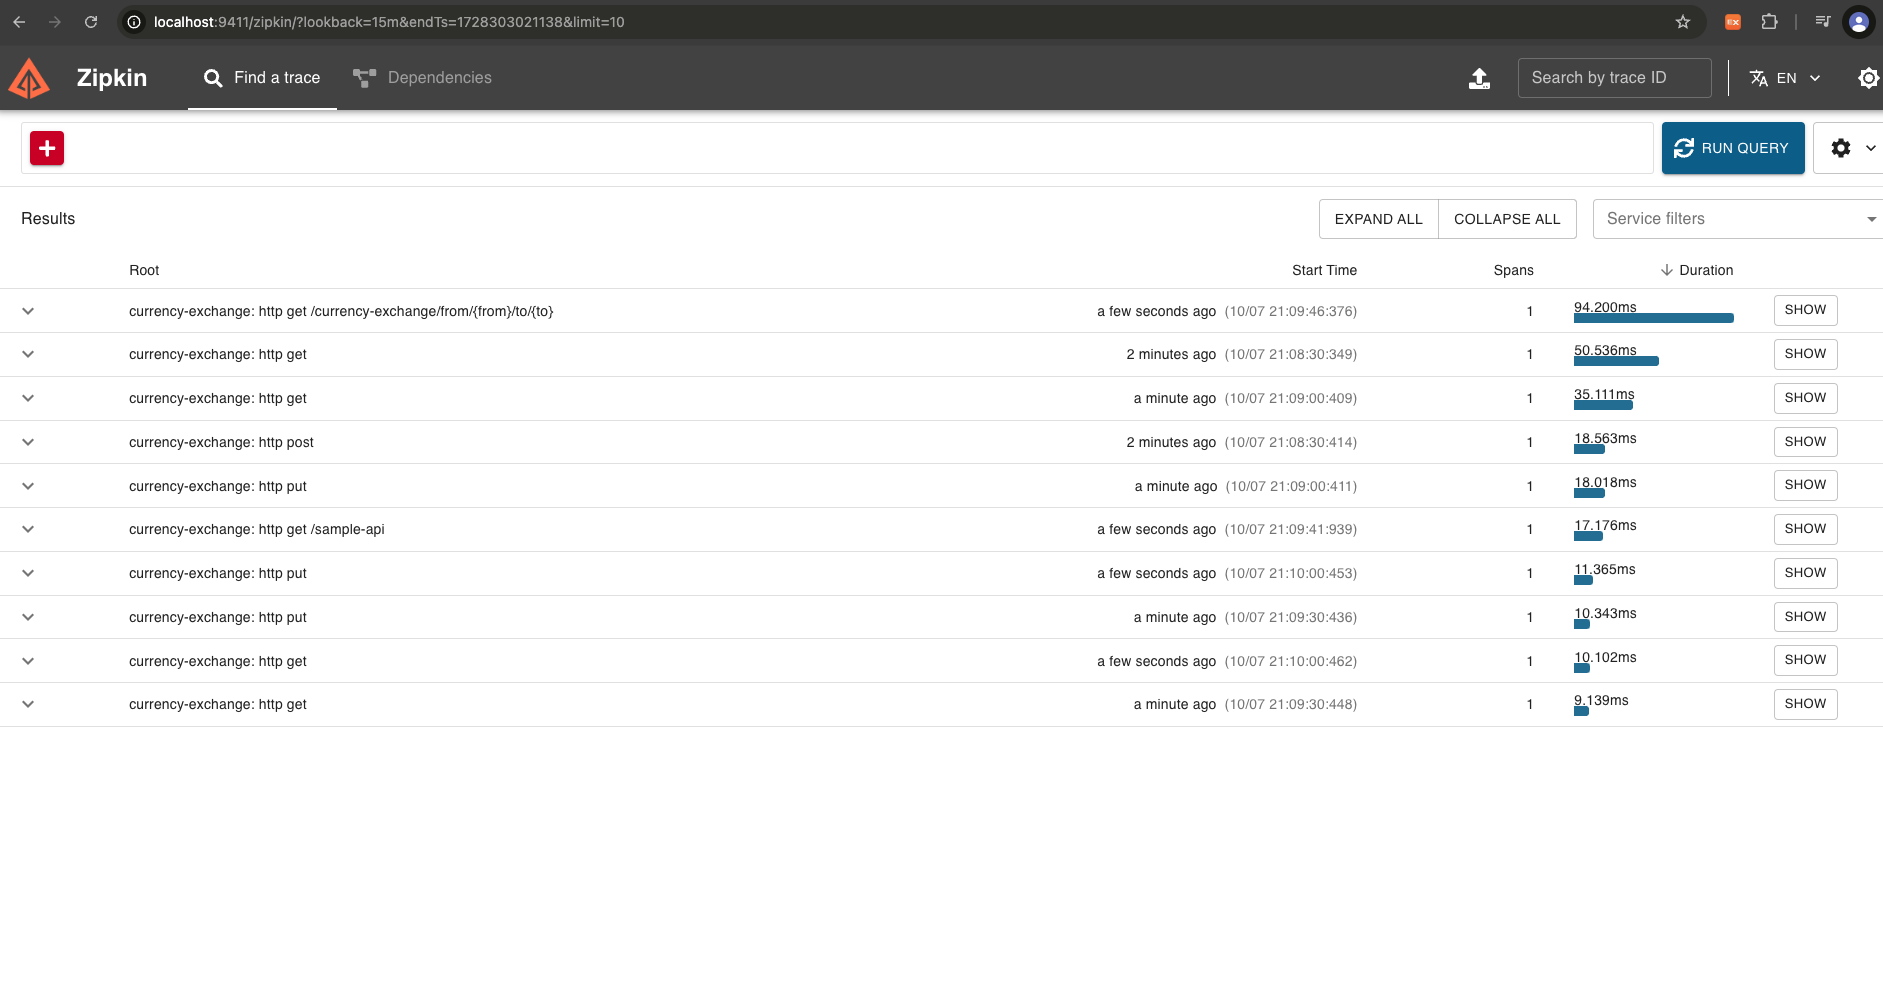Click the Expand All button

(1378, 219)
